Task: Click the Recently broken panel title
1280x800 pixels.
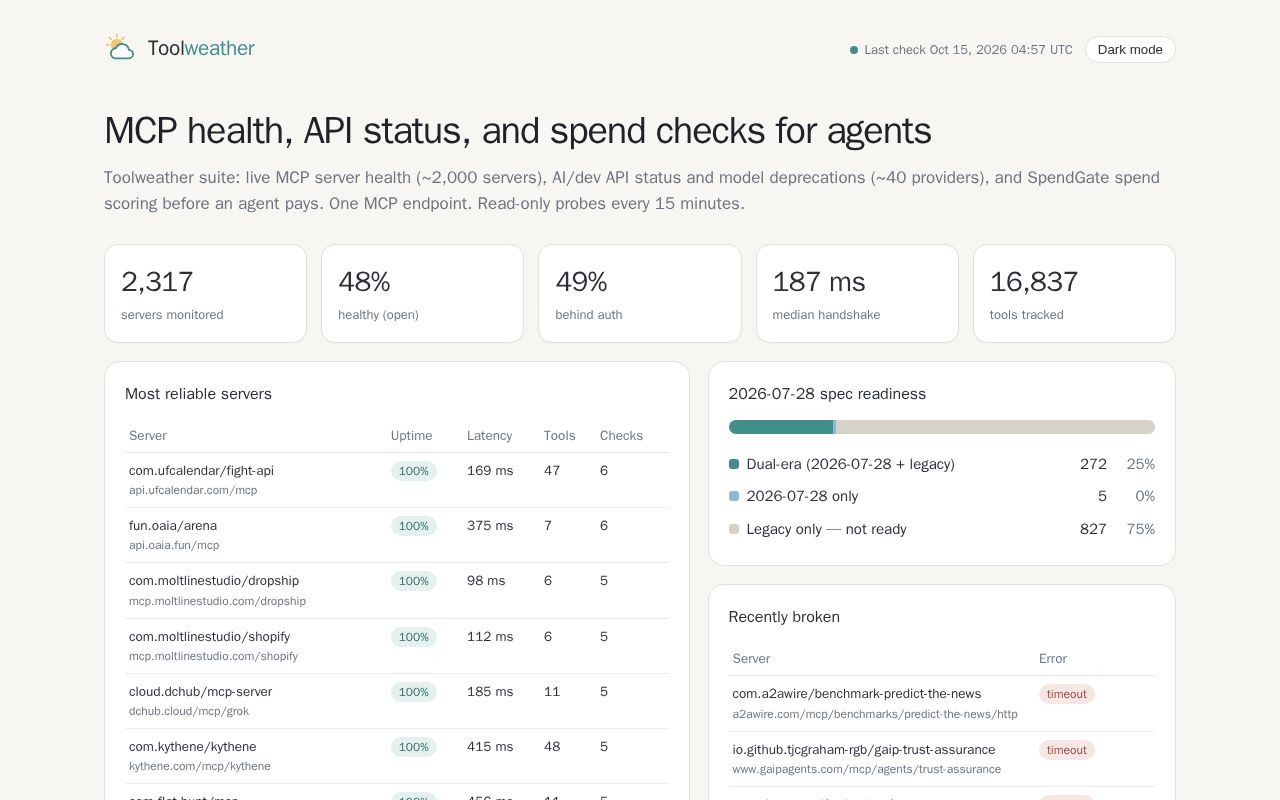Action: click(784, 617)
